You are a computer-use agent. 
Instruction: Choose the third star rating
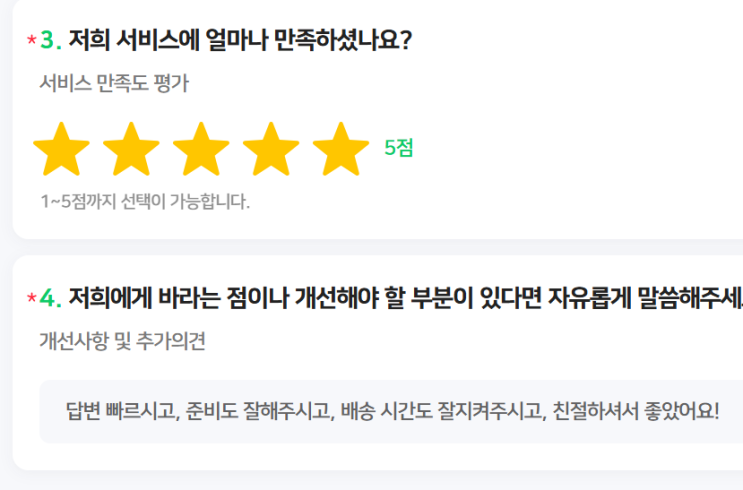[x=201, y=150]
